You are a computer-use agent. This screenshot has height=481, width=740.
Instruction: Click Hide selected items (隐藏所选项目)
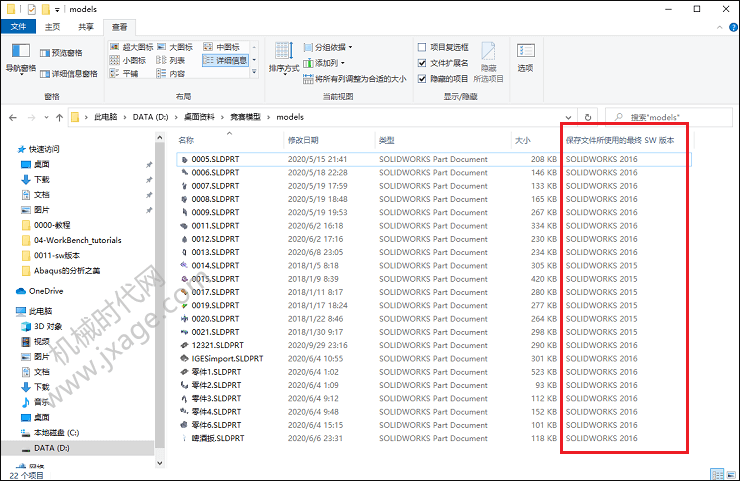[488, 62]
